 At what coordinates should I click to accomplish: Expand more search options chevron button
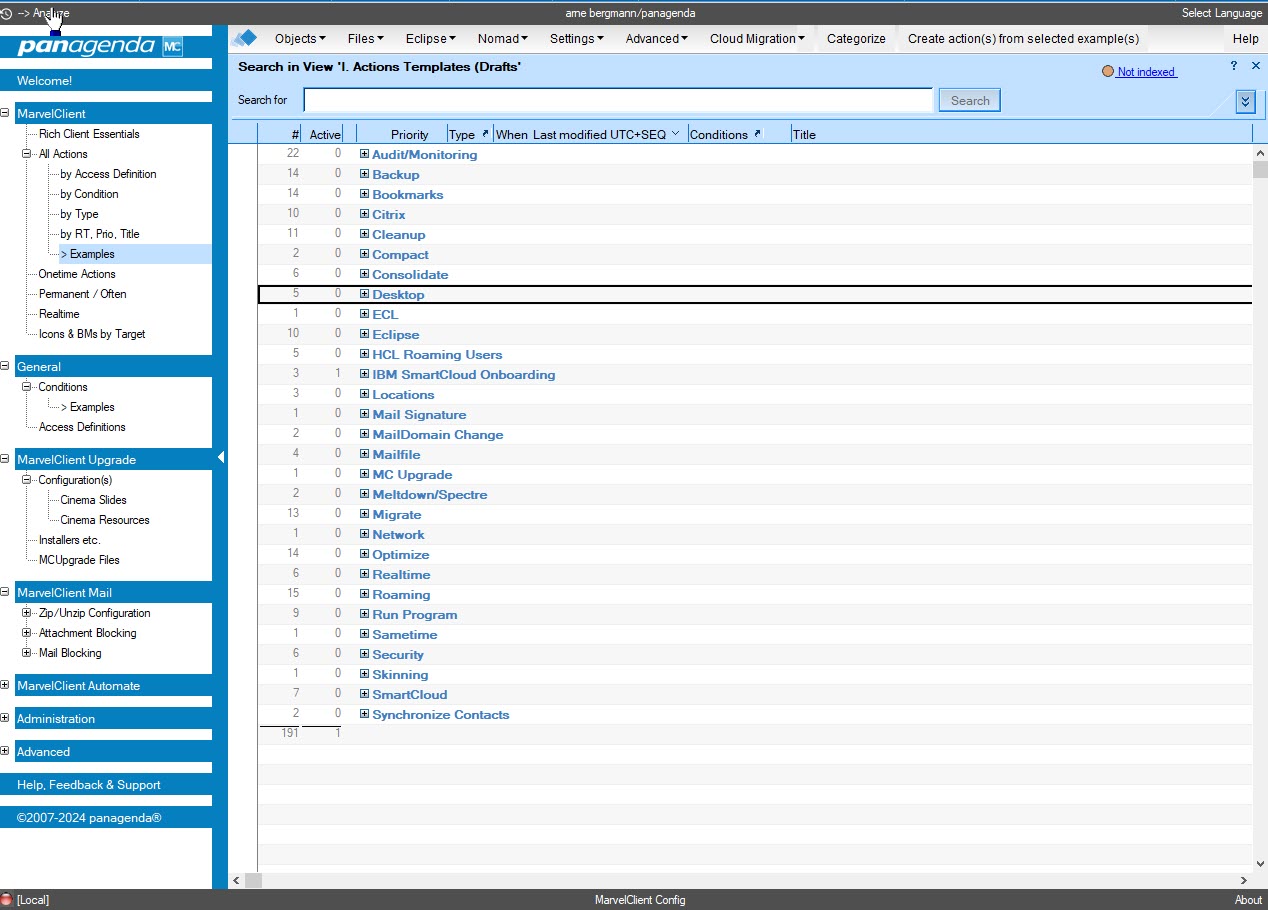click(1245, 101)
